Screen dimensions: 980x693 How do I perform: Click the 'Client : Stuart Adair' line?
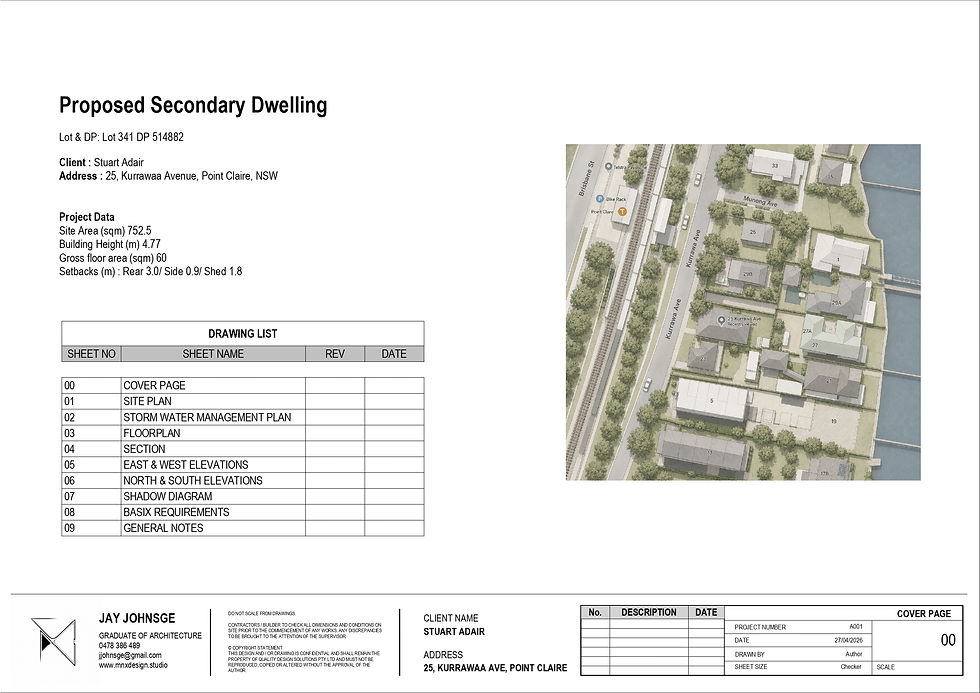[101, 162]
